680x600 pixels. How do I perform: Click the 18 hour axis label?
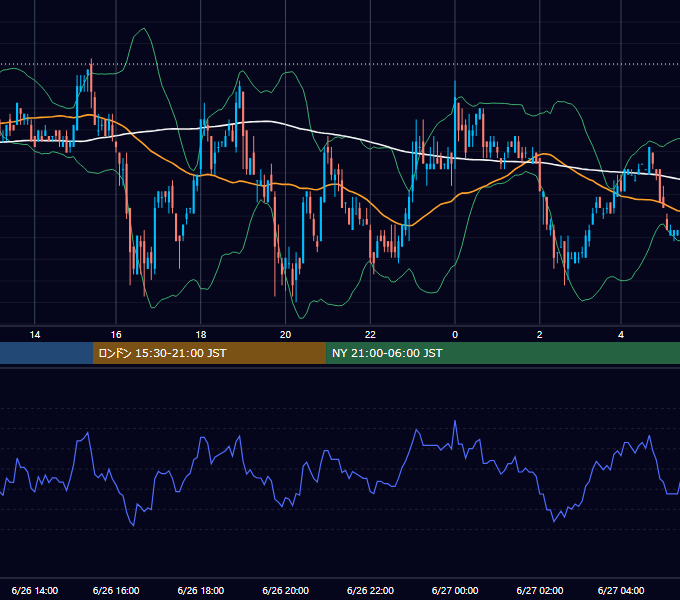click(x=201, y=335)
